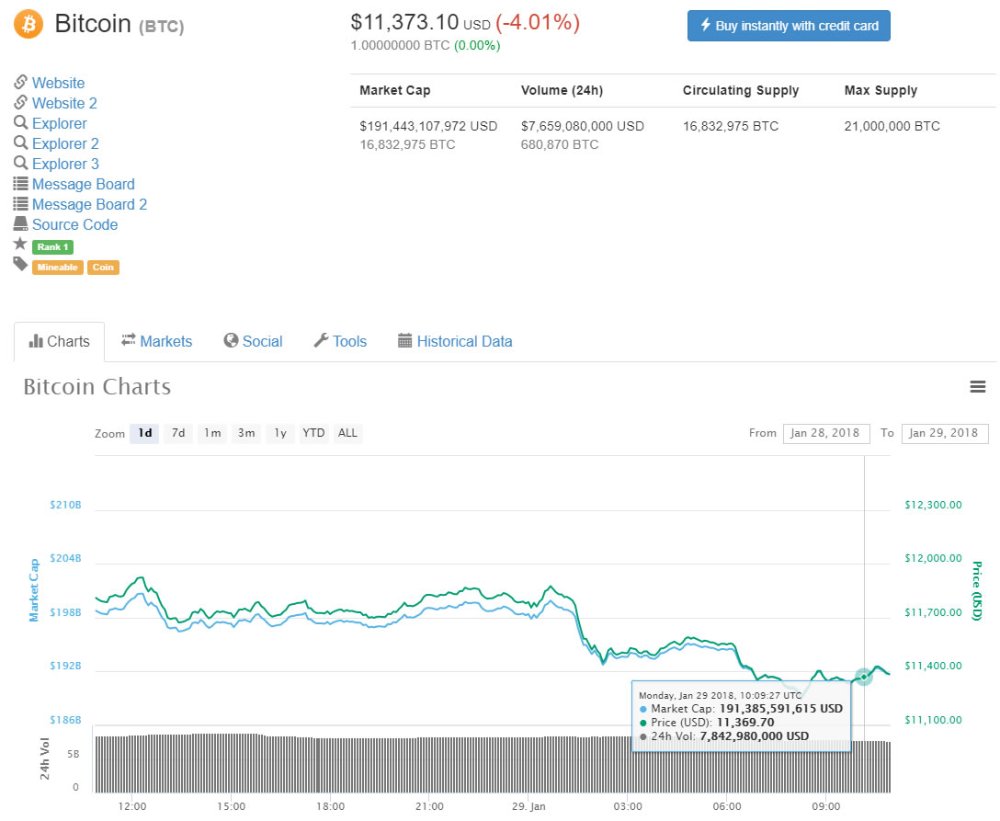
Task: Click the orange Bitcoin logo icon
Action: click(x=29, y=24)
